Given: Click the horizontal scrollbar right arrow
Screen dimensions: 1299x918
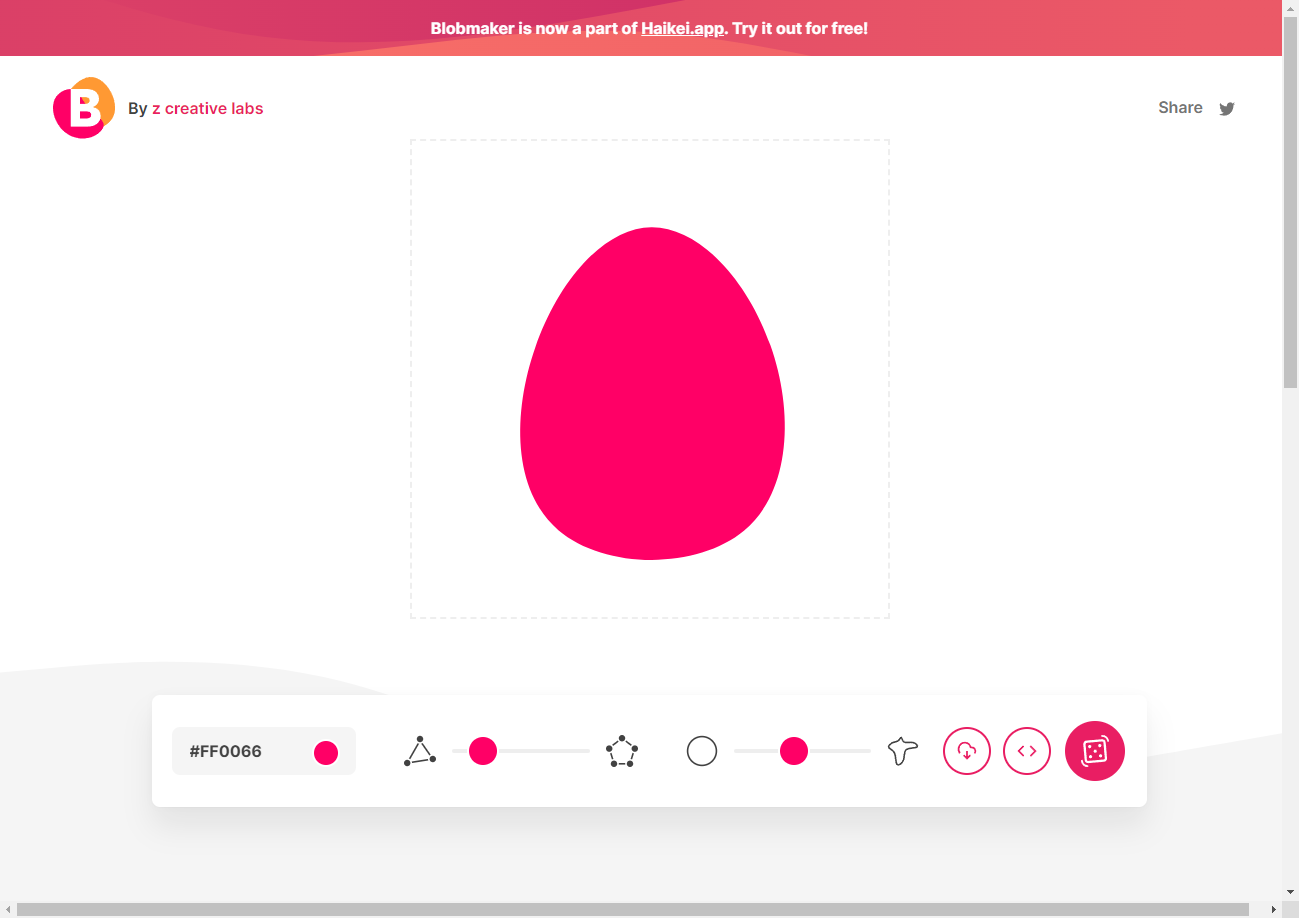Looking at the screenshot, I should 1273,909.
